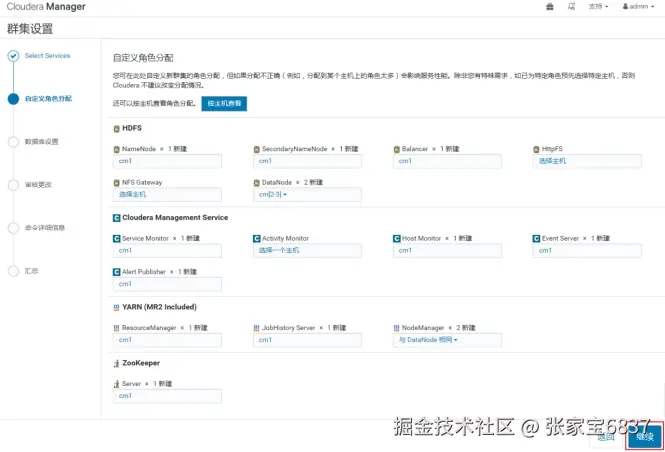665x452 pixels.
Task: Click the Alert Publisher host field cm1
Action: point(167,284)
